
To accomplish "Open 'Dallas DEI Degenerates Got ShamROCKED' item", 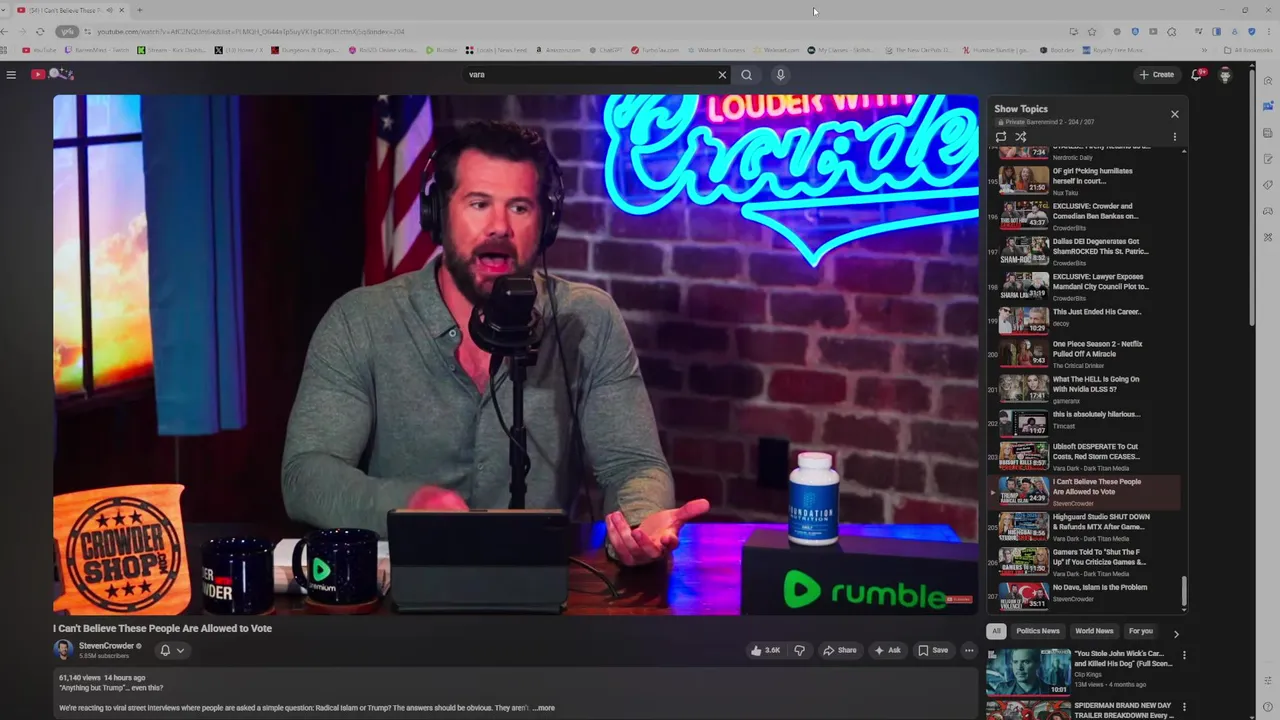I will coord(1084,251).
